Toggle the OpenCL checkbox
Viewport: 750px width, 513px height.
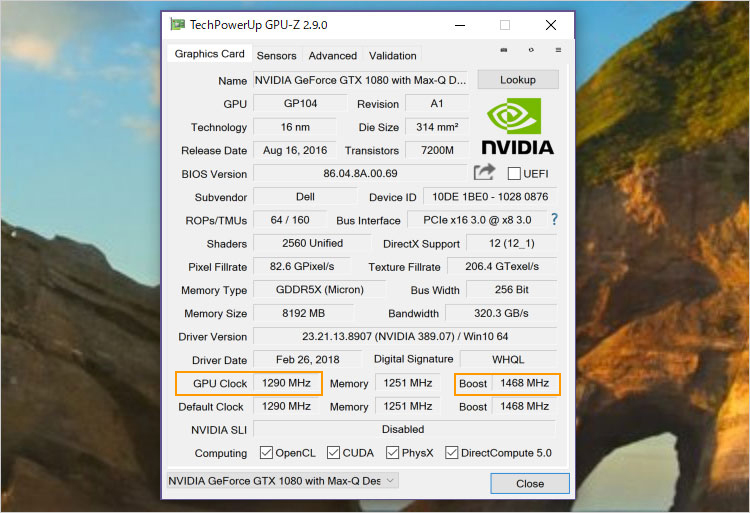click(266, 452)
